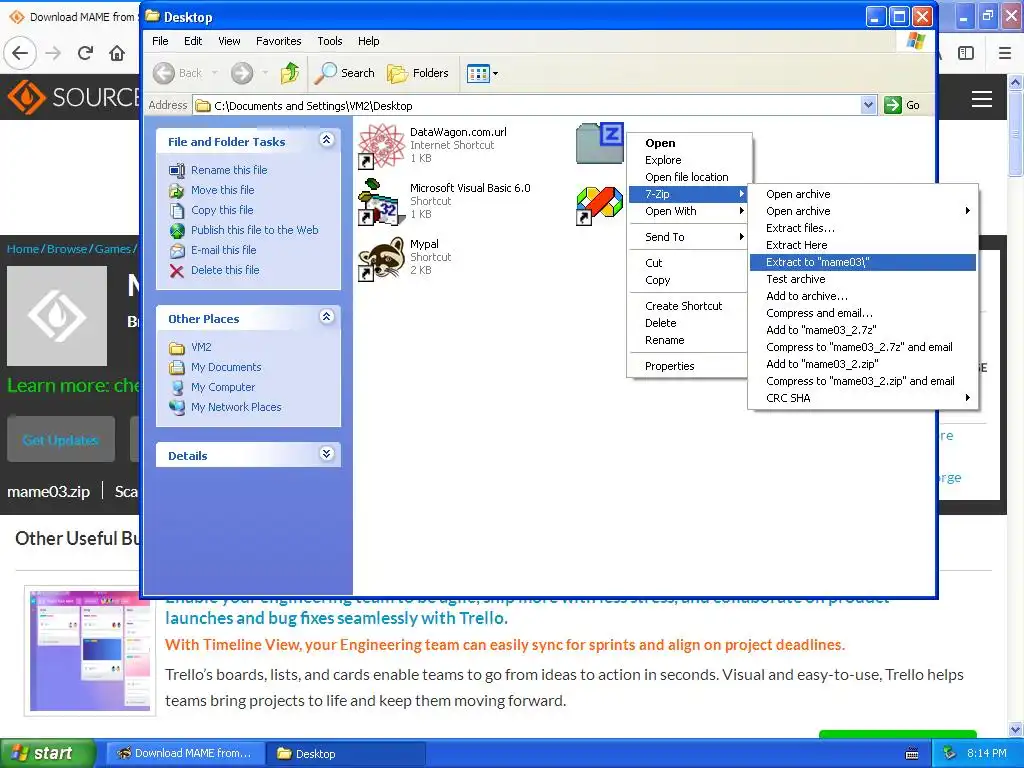Click browser home icon in background window
The height and width of the screenshot is (768, 1024).
(x=117, y=53)
